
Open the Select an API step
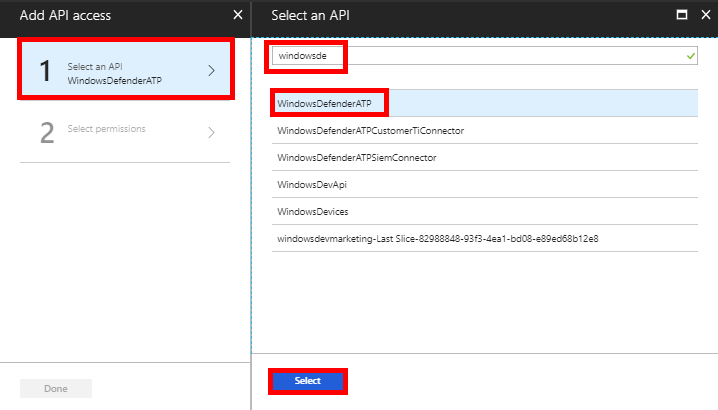[125, 72]
